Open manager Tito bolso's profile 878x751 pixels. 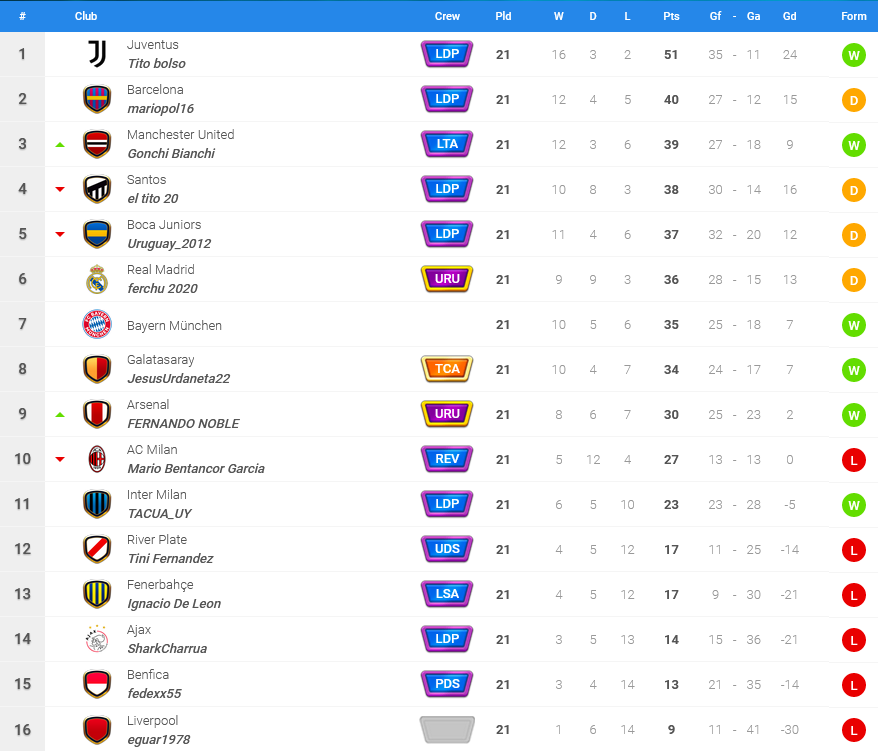point(156,64)
